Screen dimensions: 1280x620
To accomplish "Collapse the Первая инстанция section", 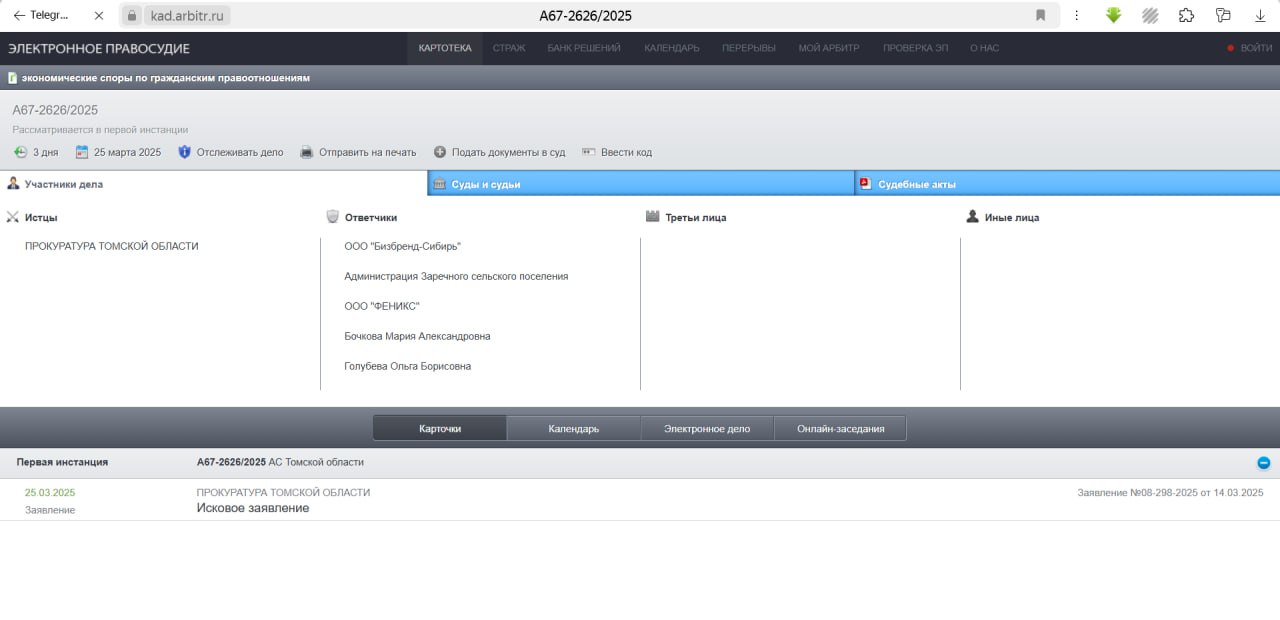I will coord(1263,463).
